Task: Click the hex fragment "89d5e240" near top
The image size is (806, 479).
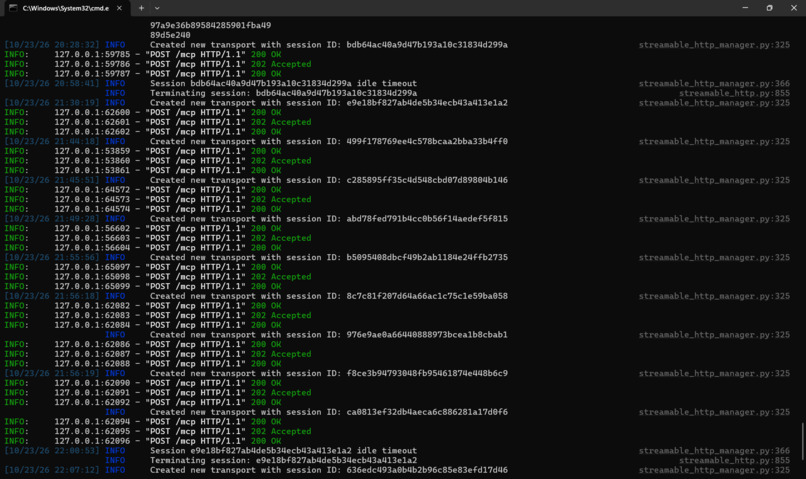Action: tap(170, 35)
